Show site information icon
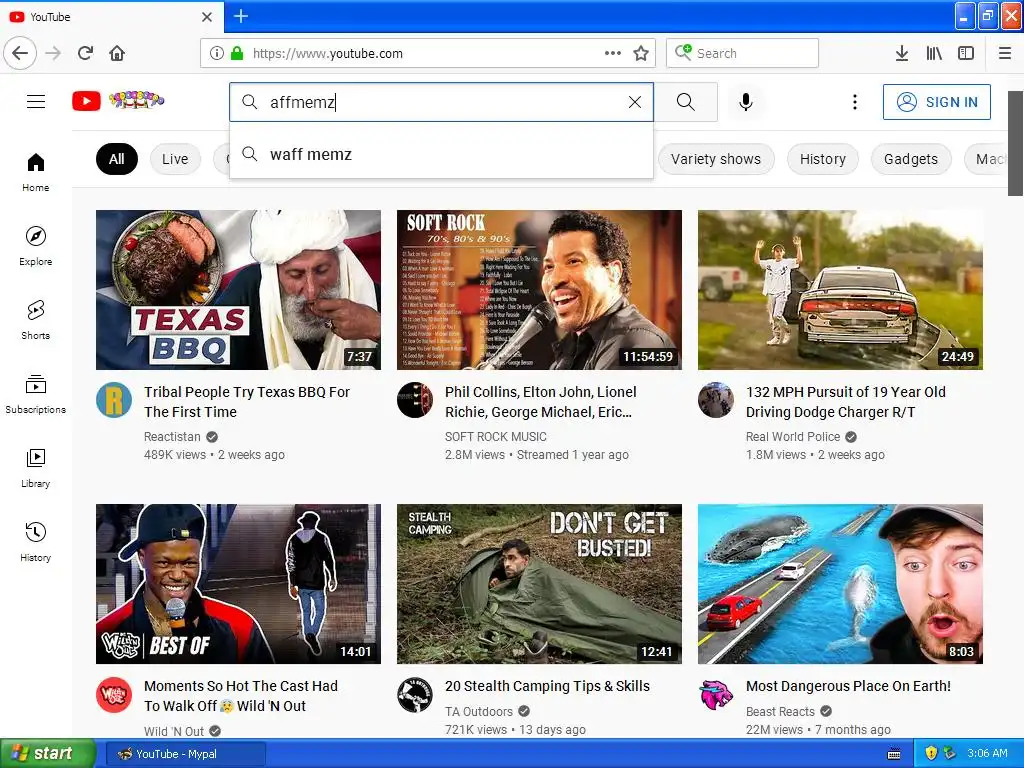1024x768 pixels. pyautogui.click(x=216, y=54)
